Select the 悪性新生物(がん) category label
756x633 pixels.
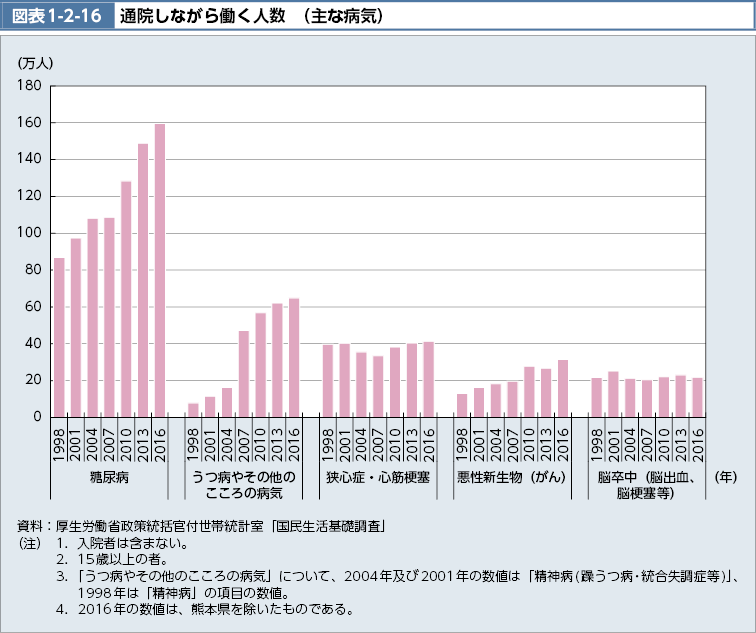click(512, 476)
